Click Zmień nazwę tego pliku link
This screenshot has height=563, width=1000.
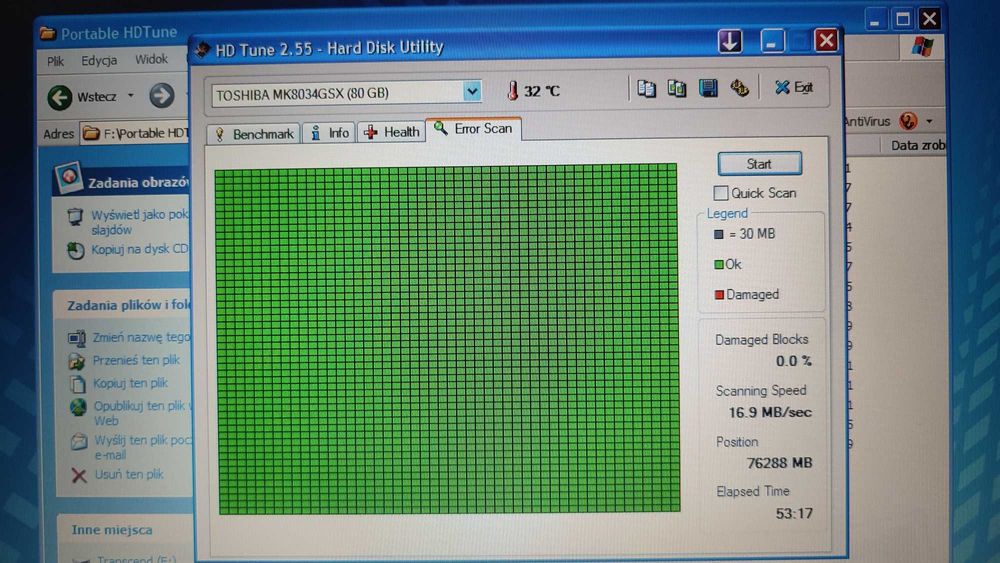[141, 337]
